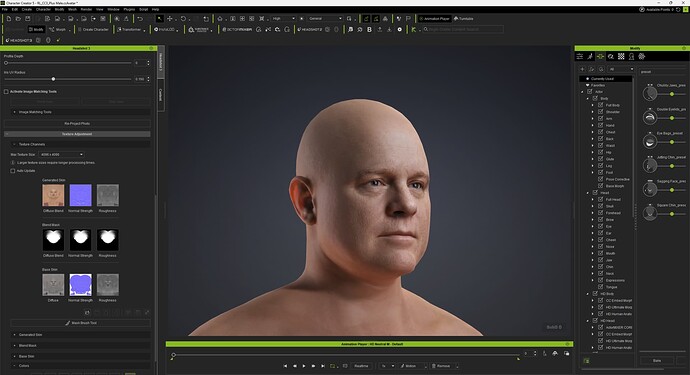This screenshot has height=375, width=690.
Task: Collapse the Texture Channels section
Action: (x=80, y=144)
